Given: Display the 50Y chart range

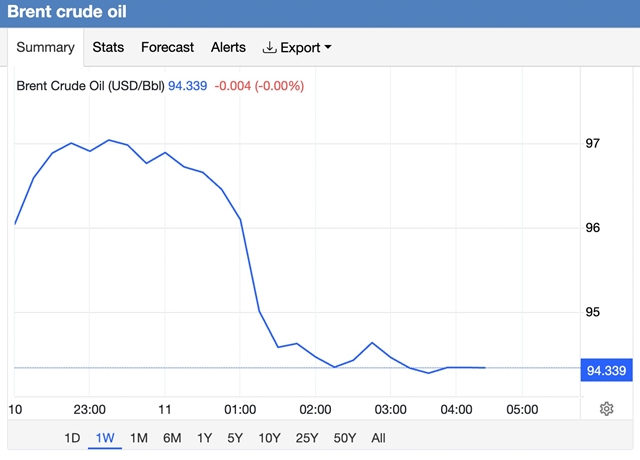Looking at the screenshot, I should tap(344, 438).
